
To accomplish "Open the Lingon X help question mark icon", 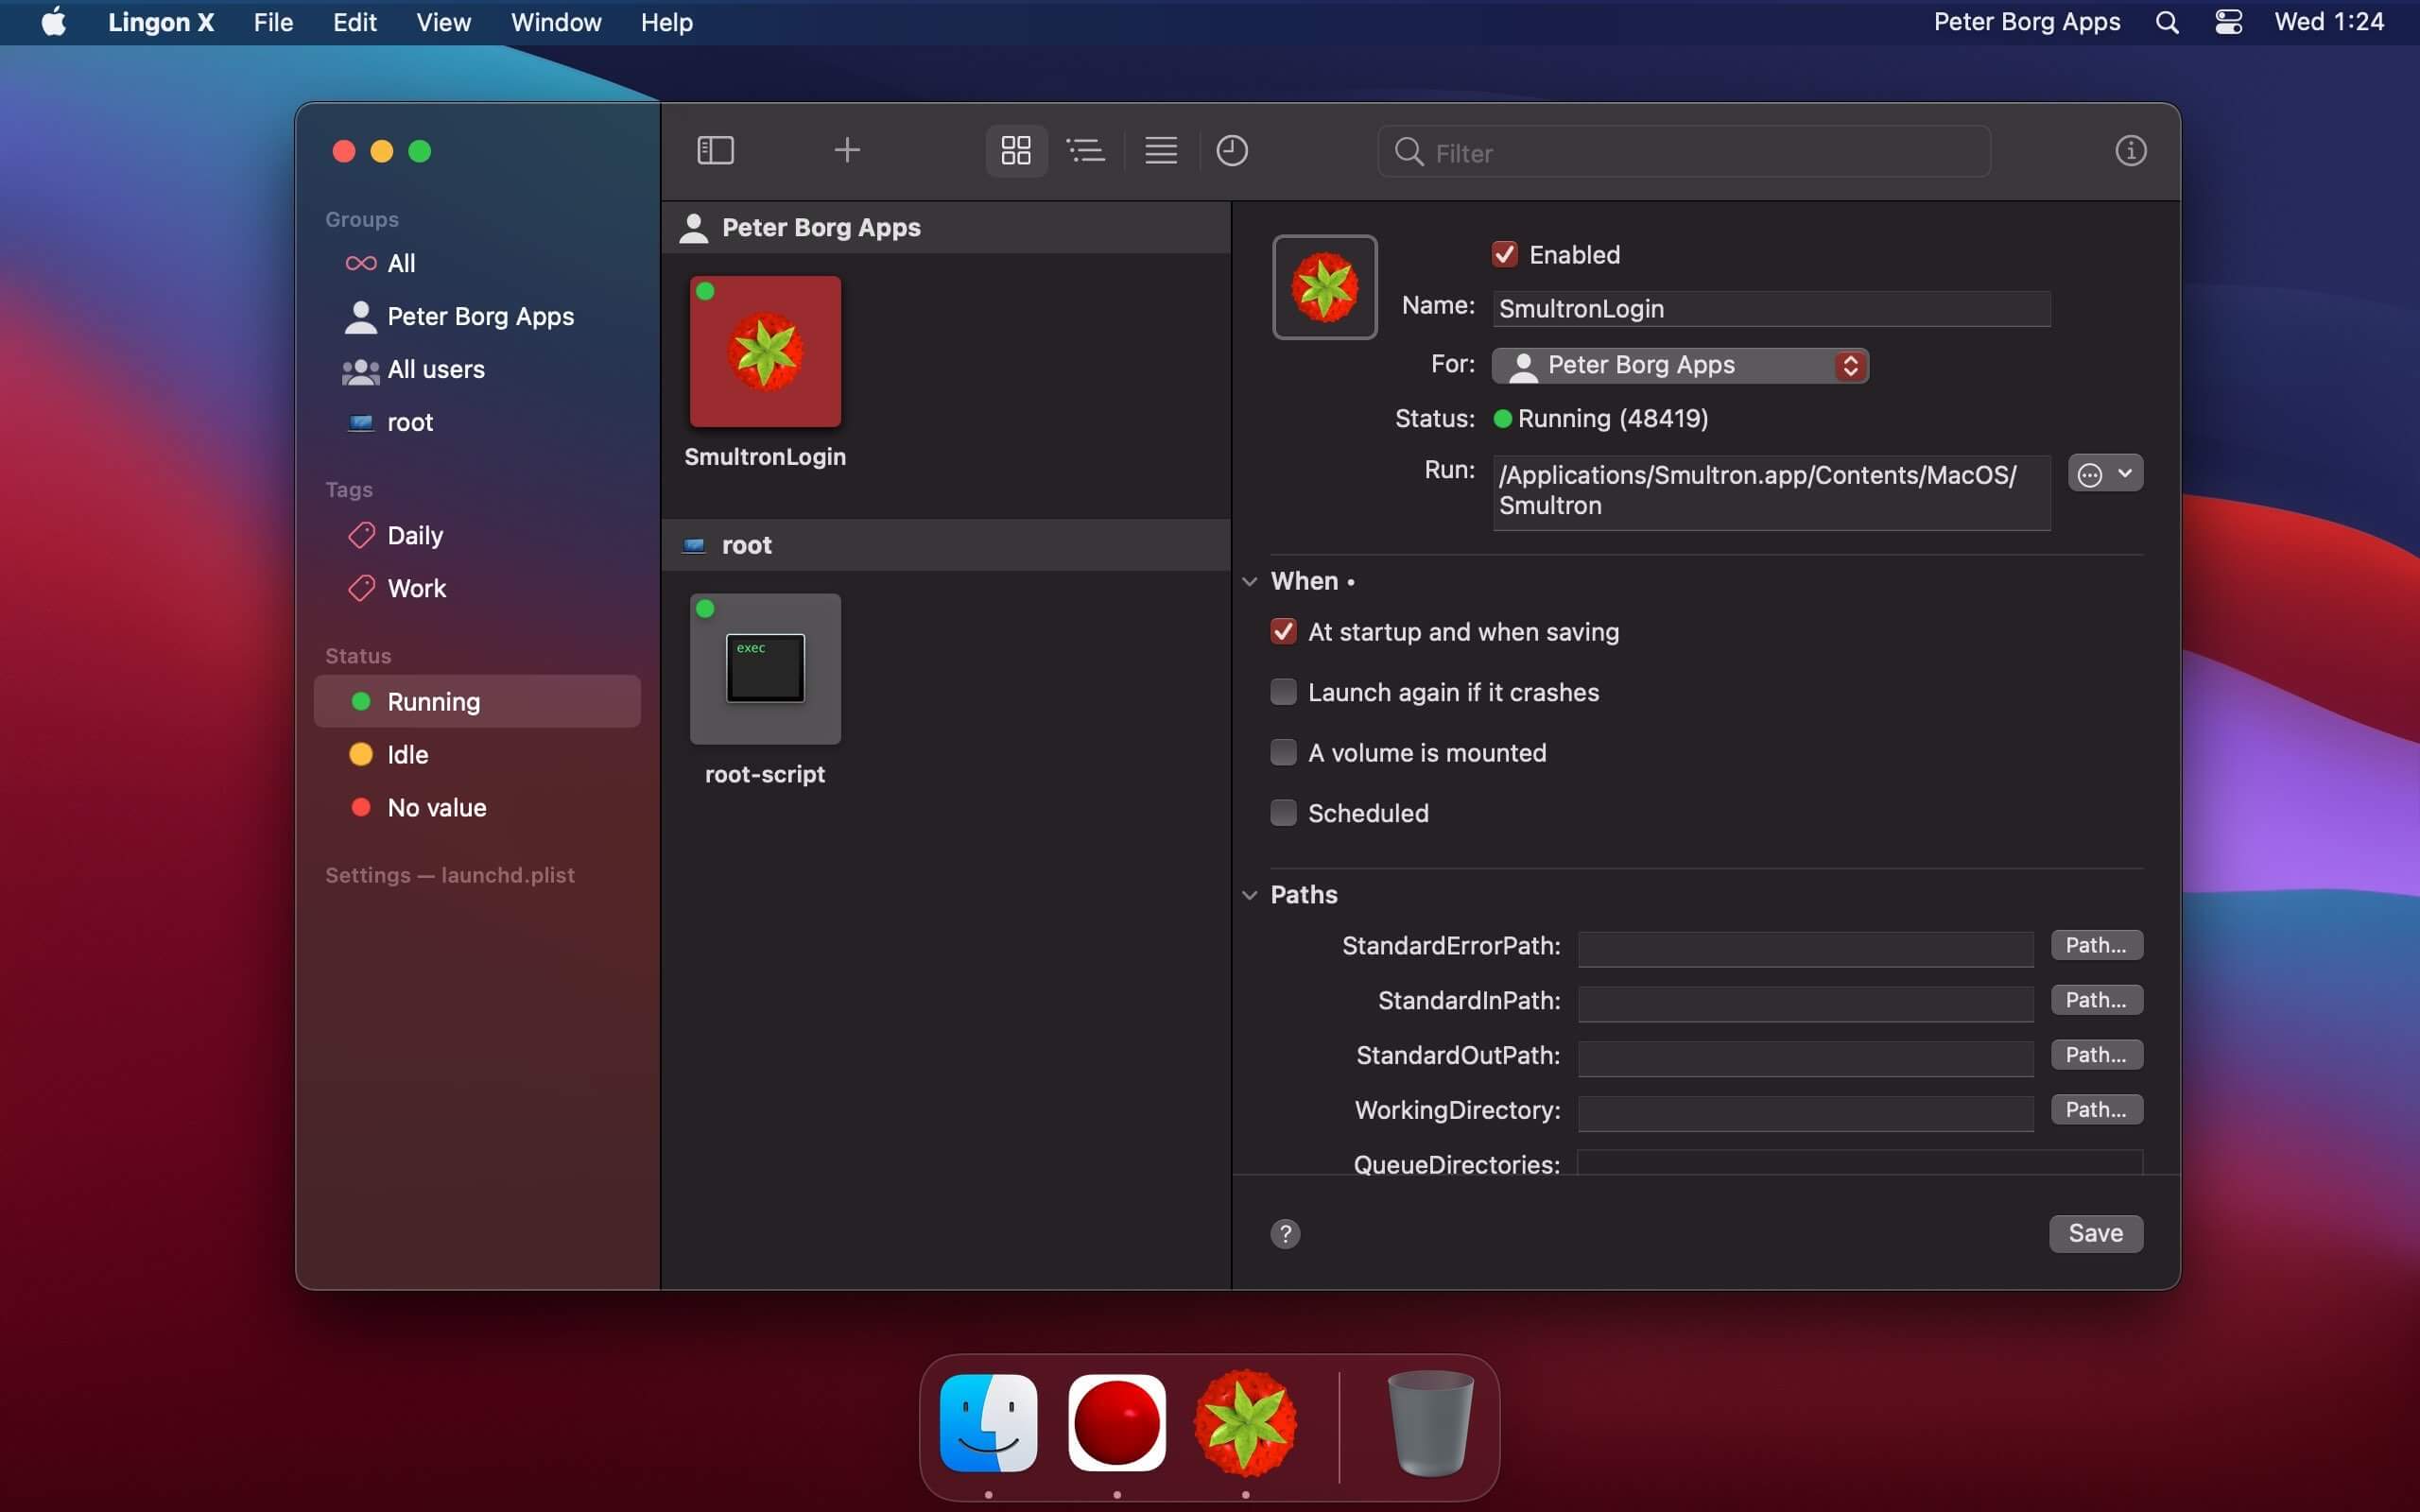I will tap(1284, 1233).
